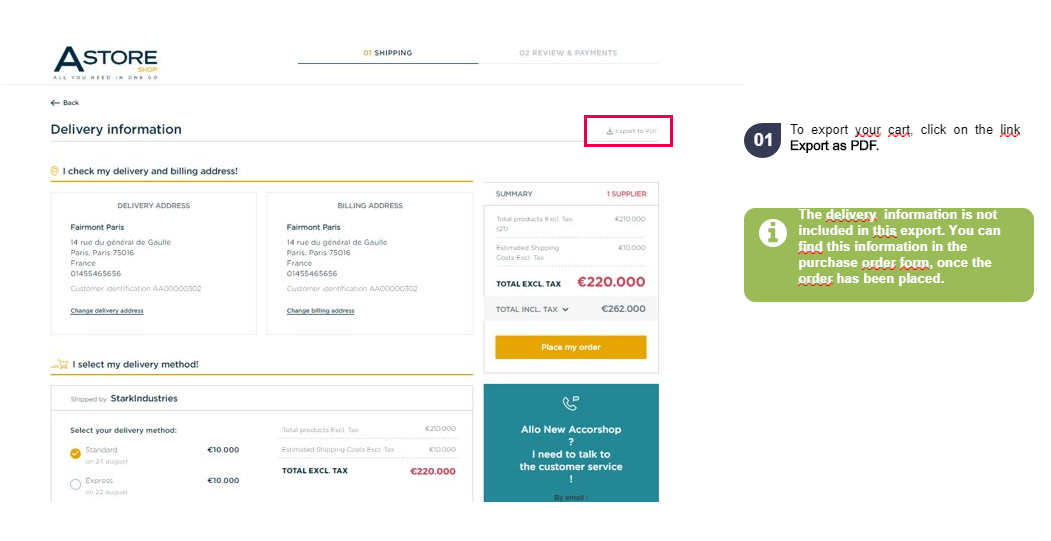Click the 1 Supplier label in summary
The height and width of the screenshot is (541, 1051).
[627, 194]
